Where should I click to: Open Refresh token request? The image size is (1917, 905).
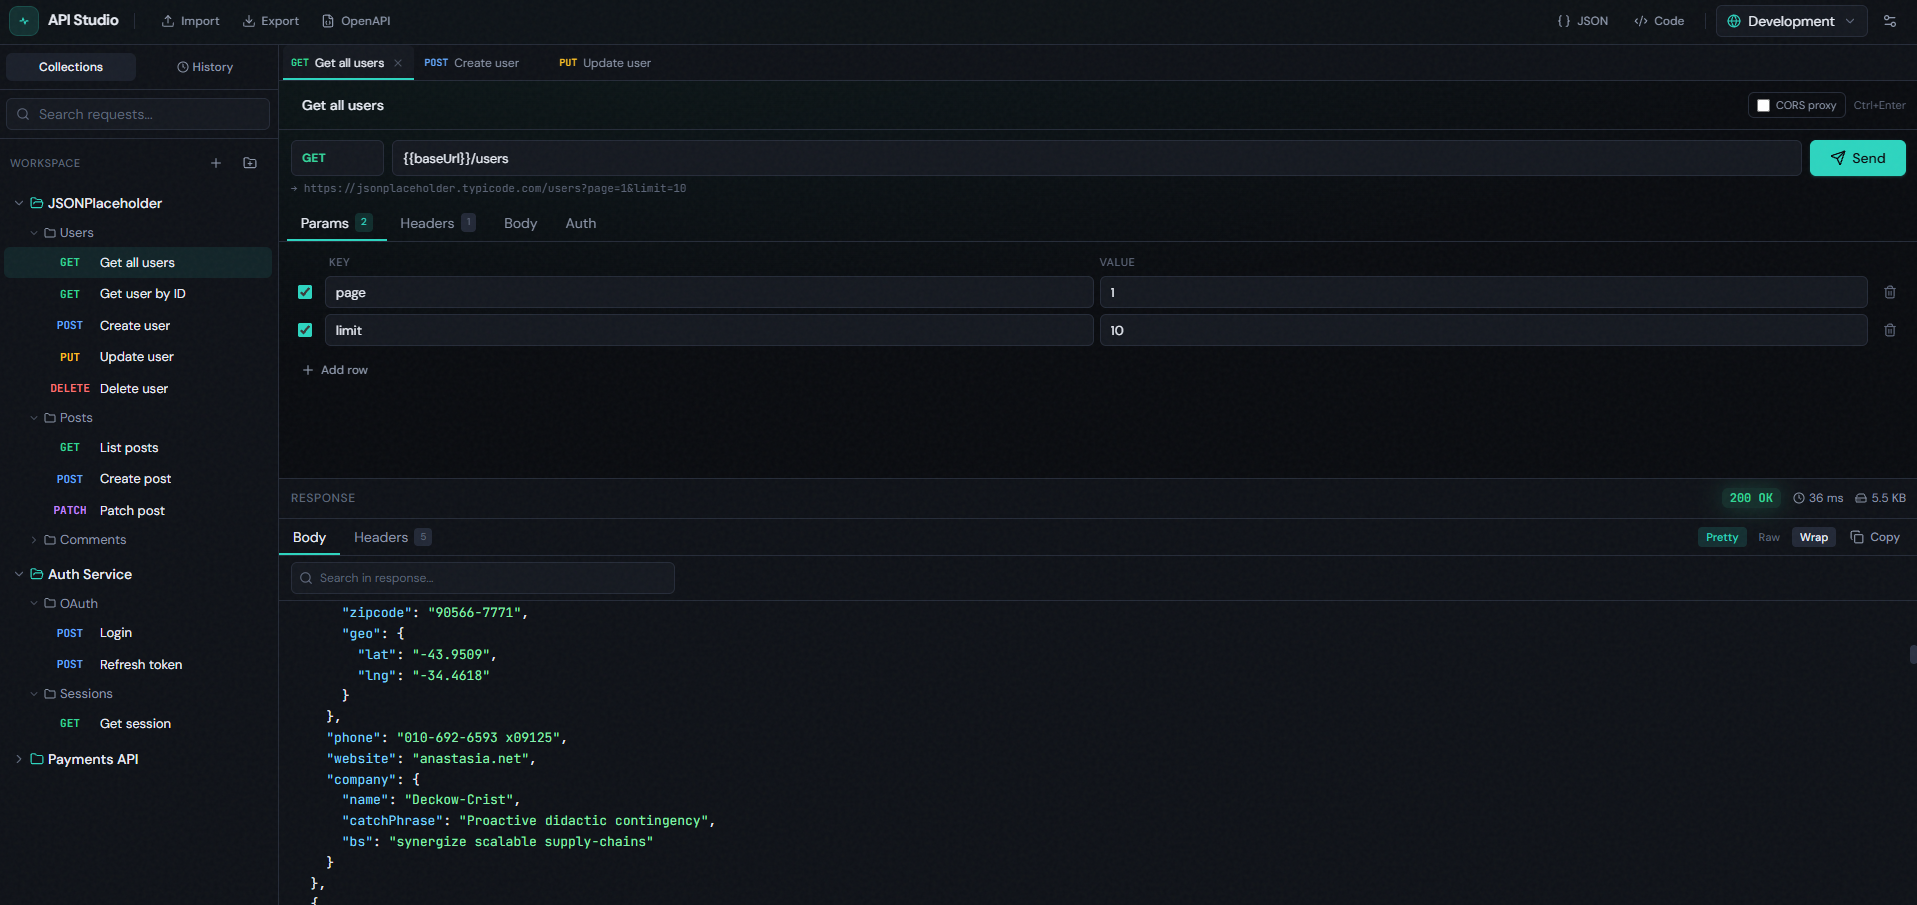[138, 664]
